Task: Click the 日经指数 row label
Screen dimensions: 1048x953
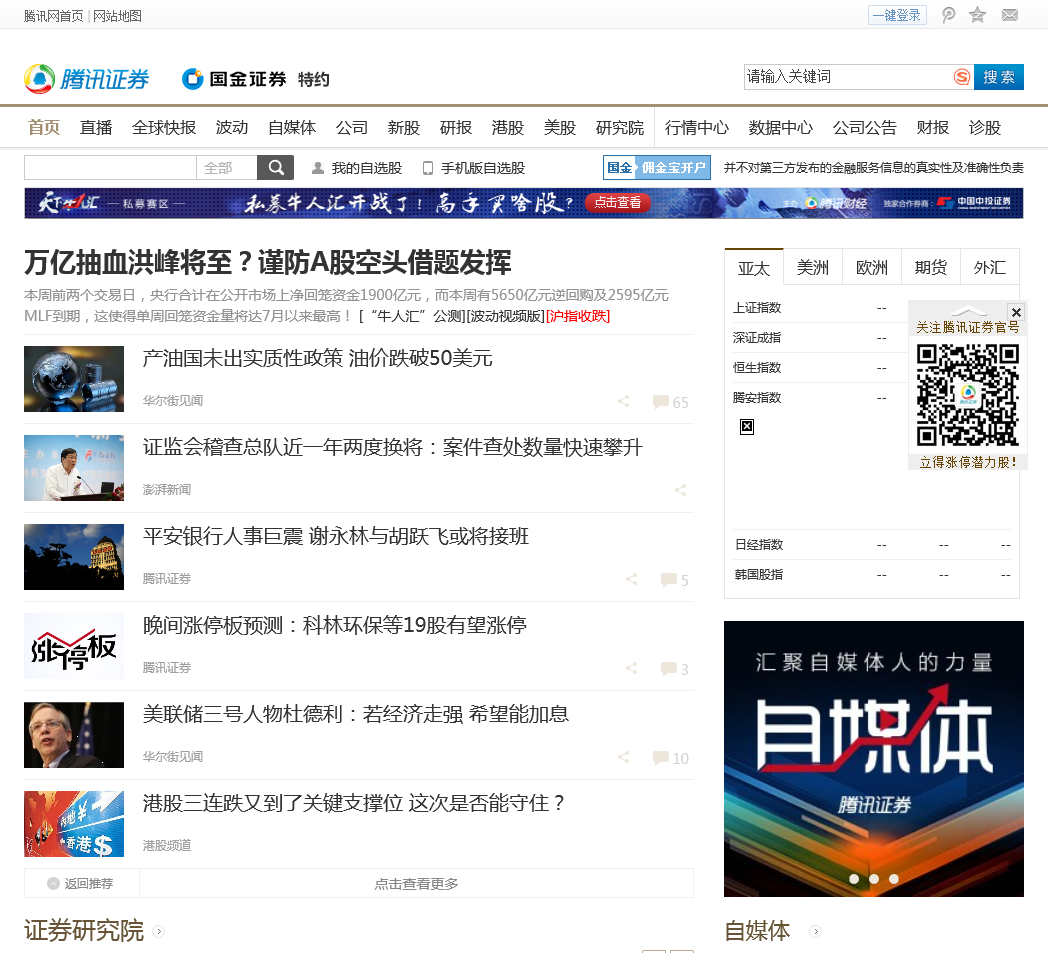Action: pyautogui.click(x=759, y=545)
